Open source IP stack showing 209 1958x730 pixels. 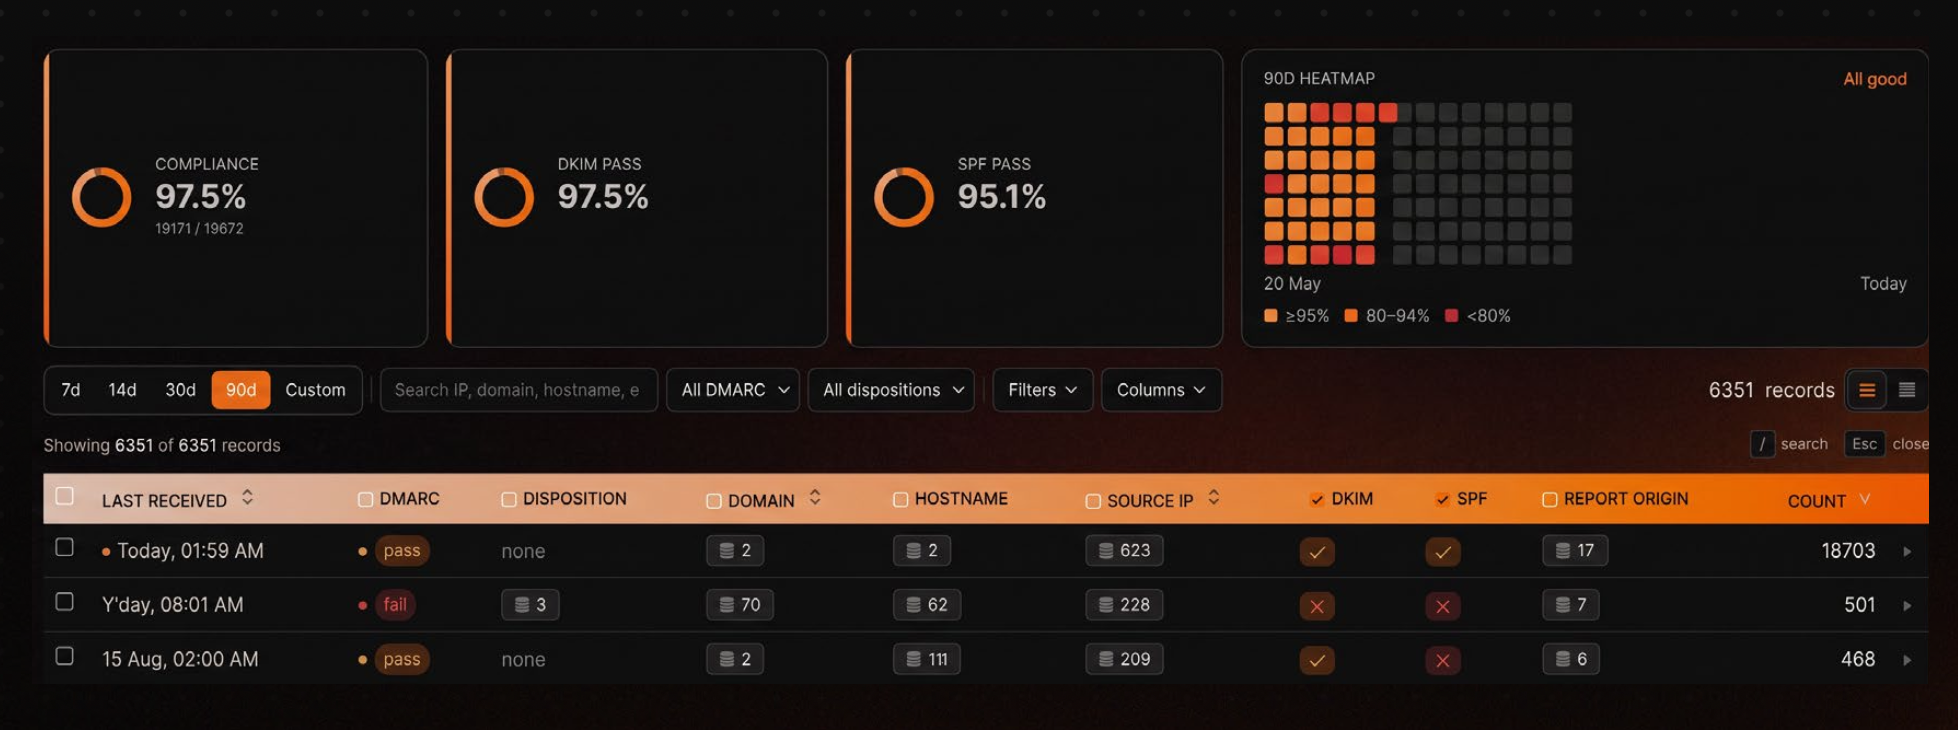click(1124, 659)
